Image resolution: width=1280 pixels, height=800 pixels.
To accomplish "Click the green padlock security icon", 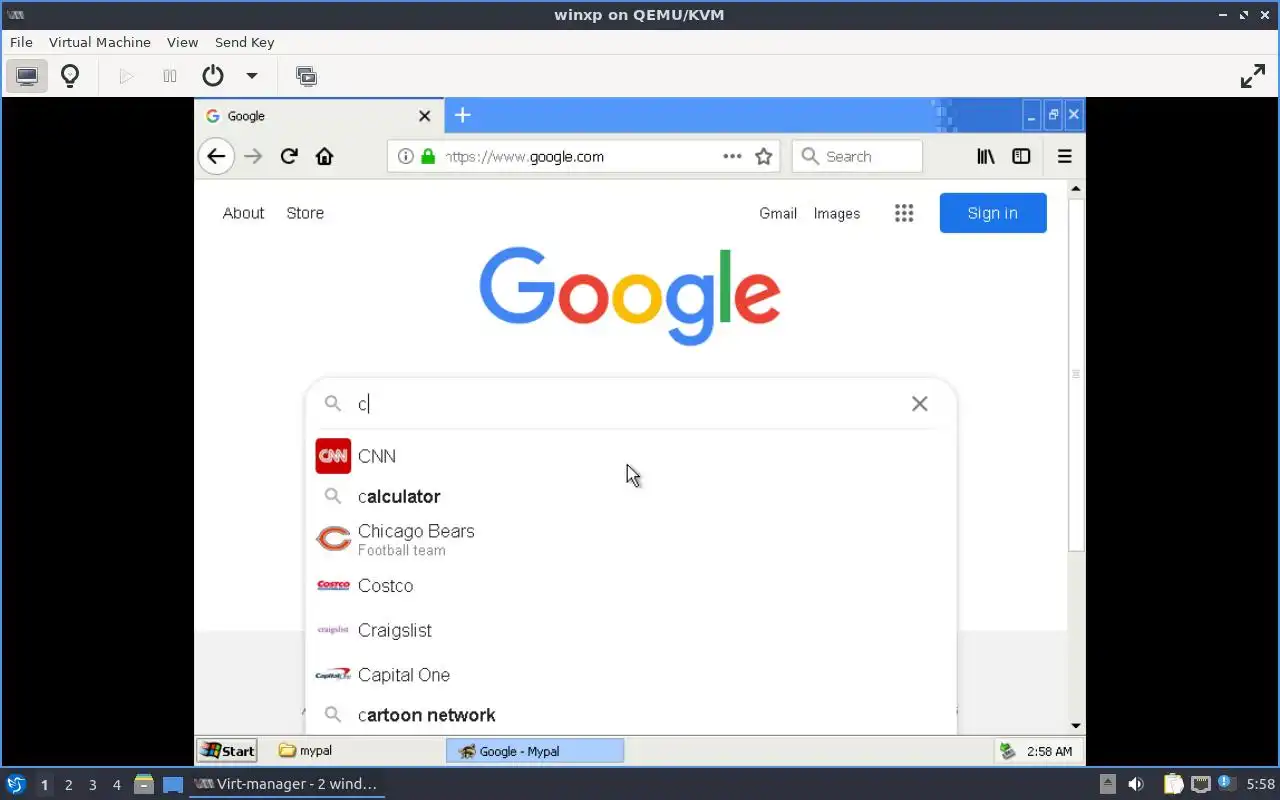I will point(428,156).
